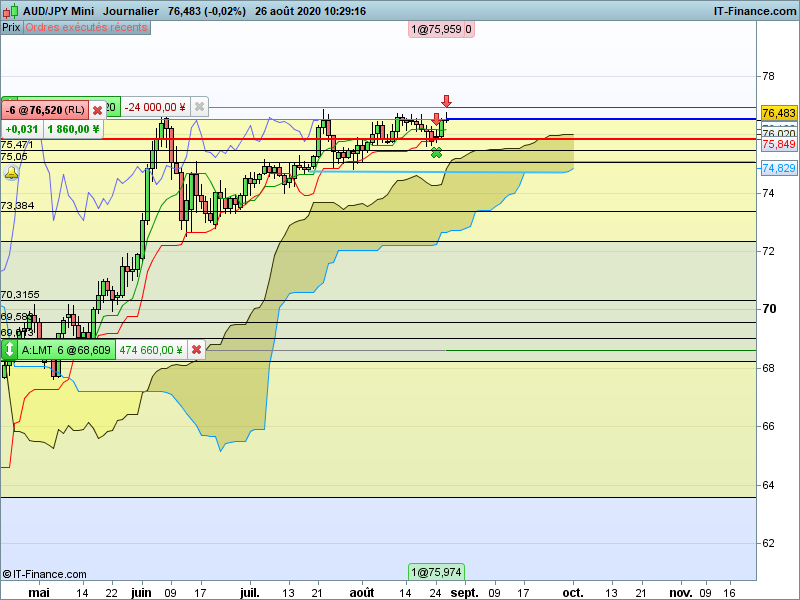Click the up-down arrow icon on limit order
Image resolution: width=800 pixels, height=600 pixels.
tap(9, 350)
